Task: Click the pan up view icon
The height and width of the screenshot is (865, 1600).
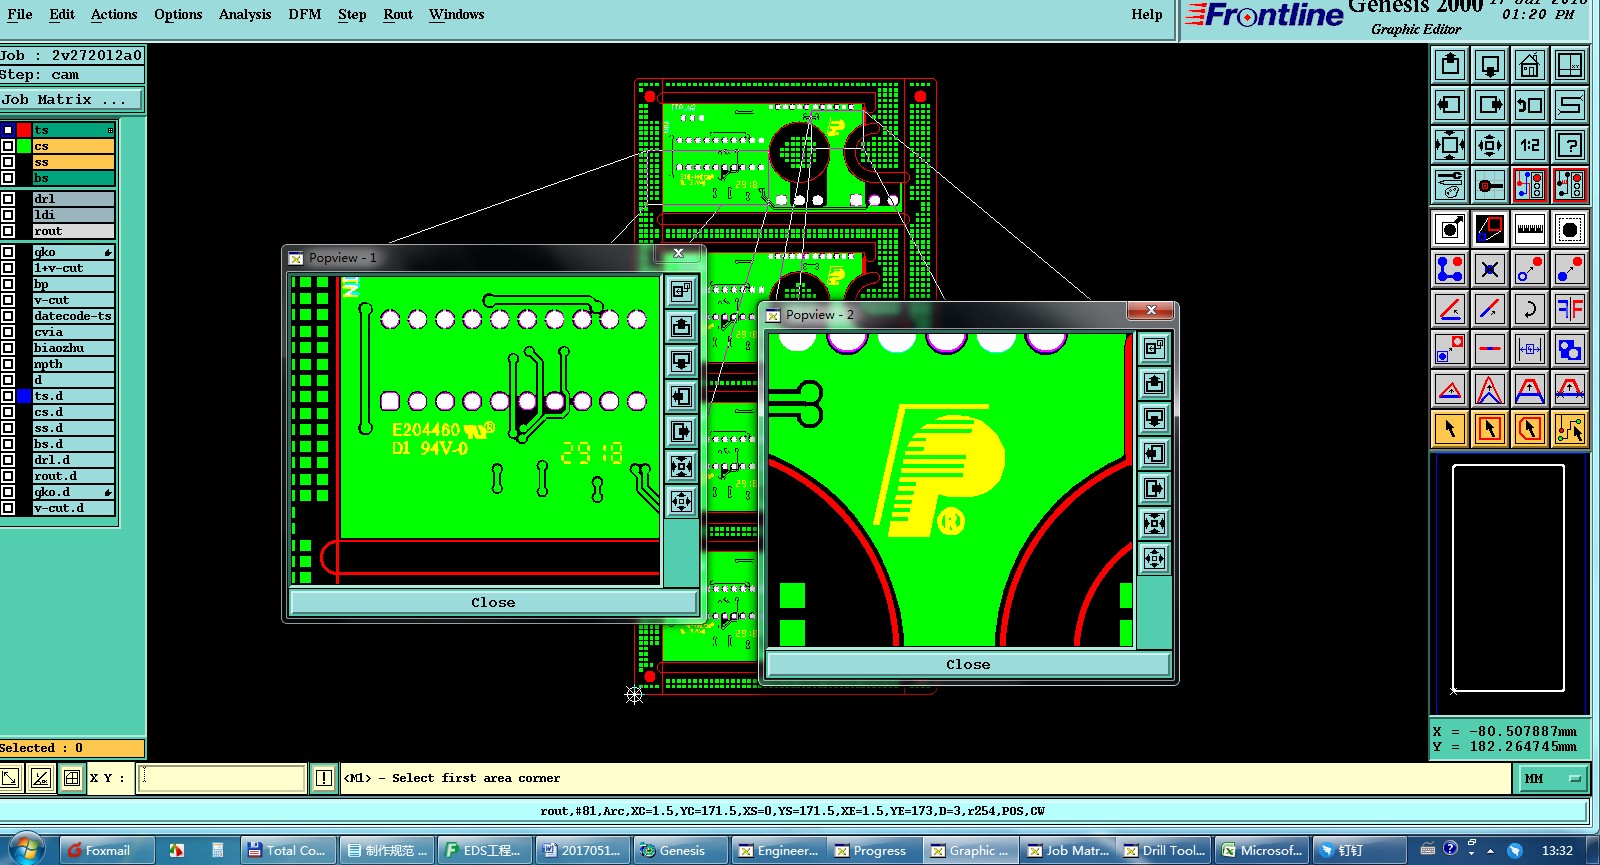Action: coord(1450,65)
